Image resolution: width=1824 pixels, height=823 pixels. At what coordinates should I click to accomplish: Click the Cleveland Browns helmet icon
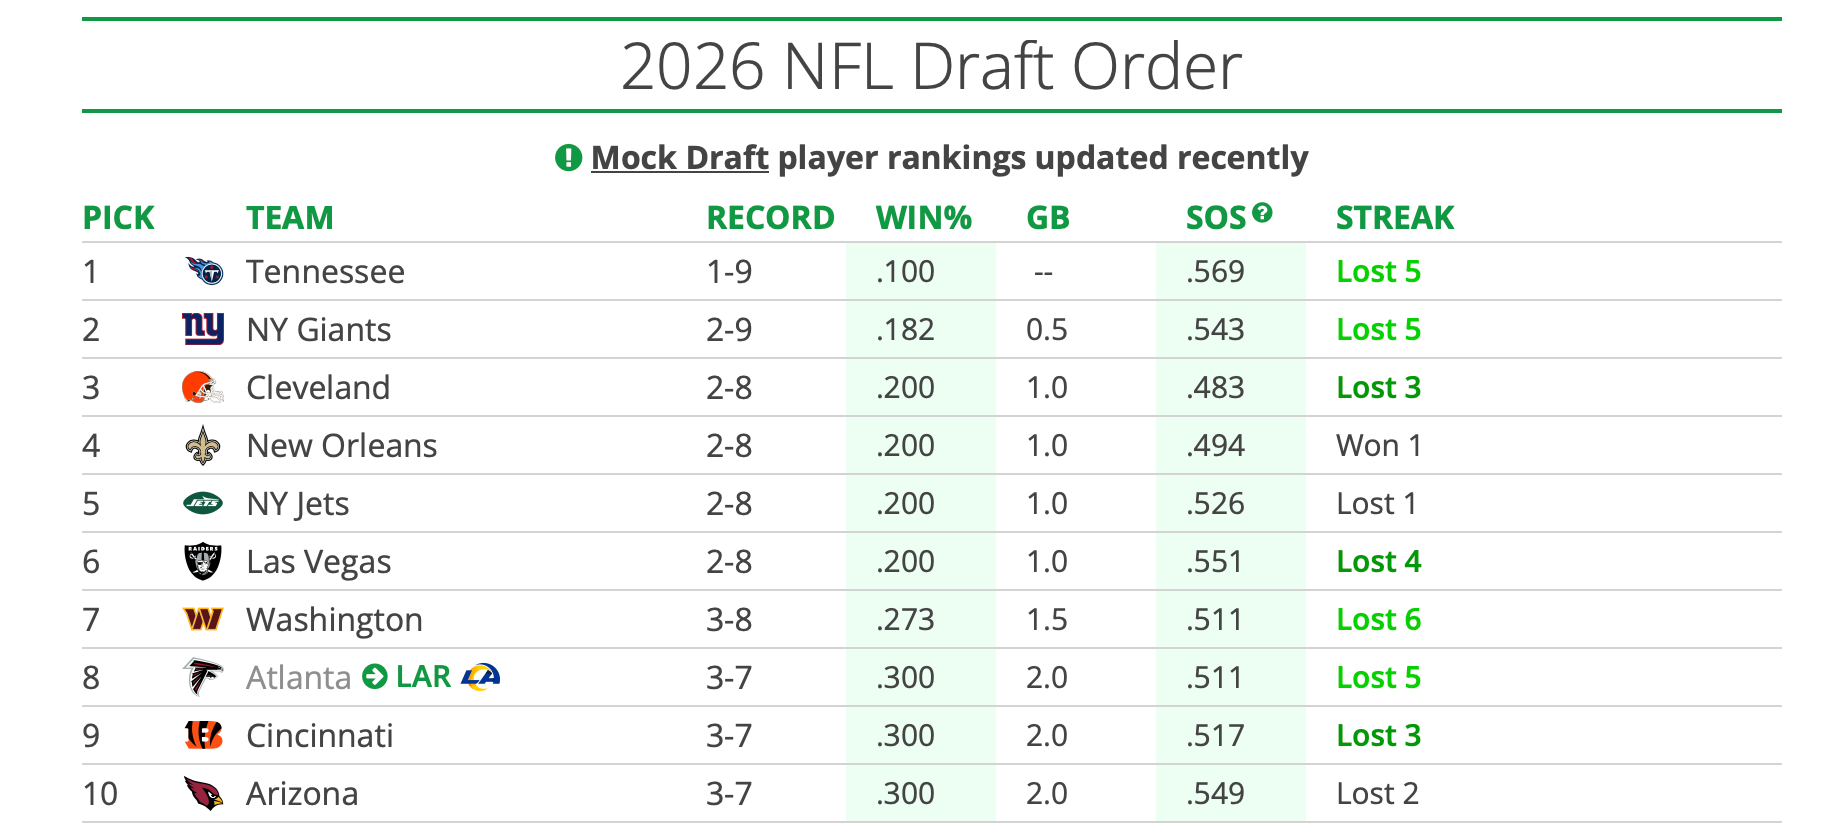tap(203, 387)
